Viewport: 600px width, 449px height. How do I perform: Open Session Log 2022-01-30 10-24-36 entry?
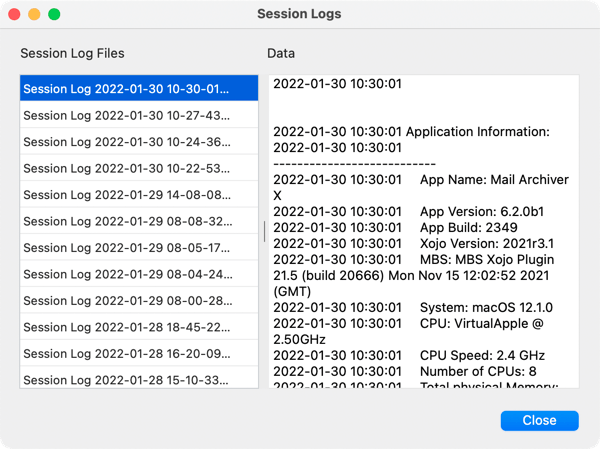pos(139,141)
